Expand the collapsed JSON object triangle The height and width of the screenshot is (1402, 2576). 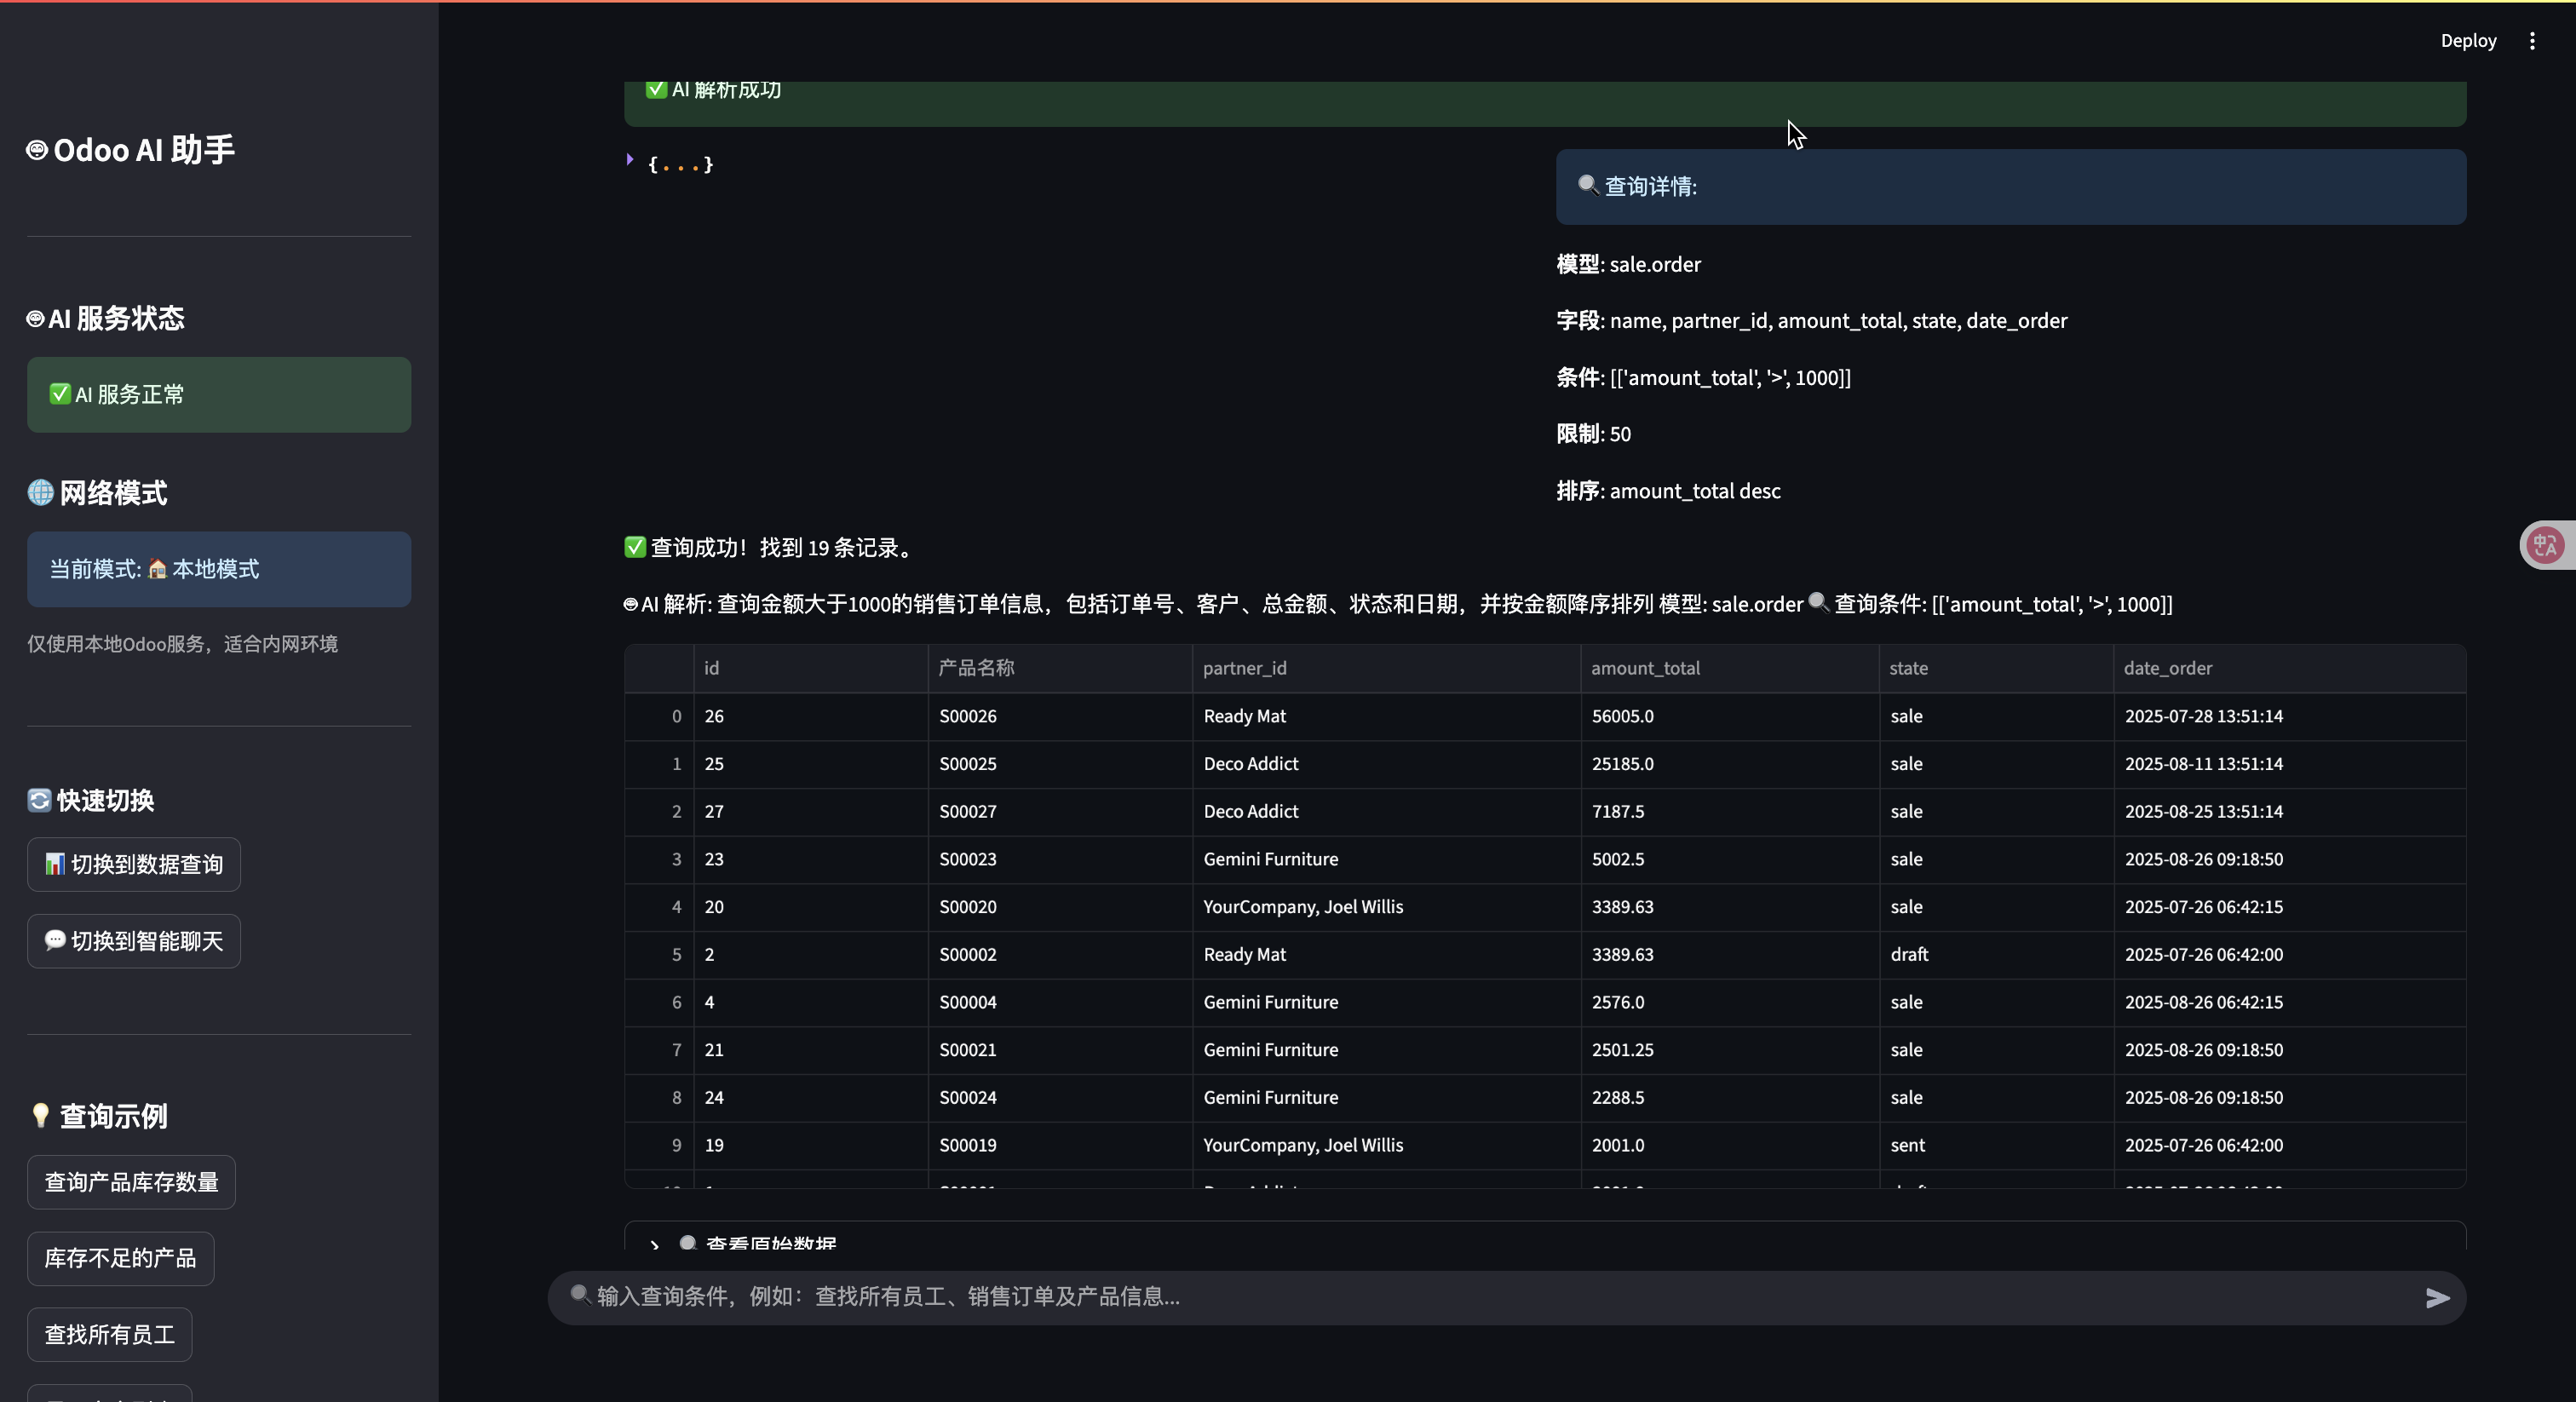tap(630, 160)
